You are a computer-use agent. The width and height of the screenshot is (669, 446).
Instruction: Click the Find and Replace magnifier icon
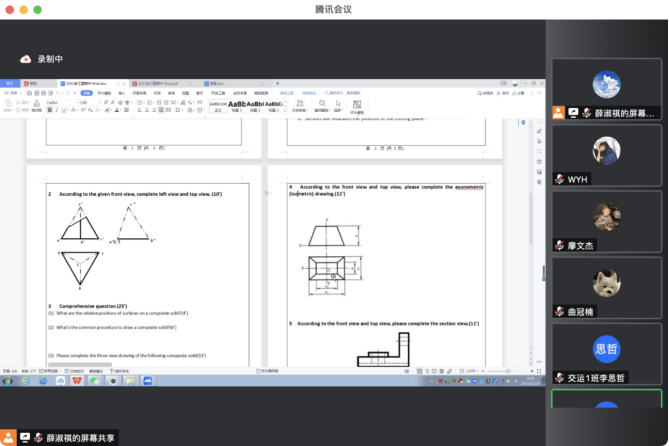click(x=323, y=104)
